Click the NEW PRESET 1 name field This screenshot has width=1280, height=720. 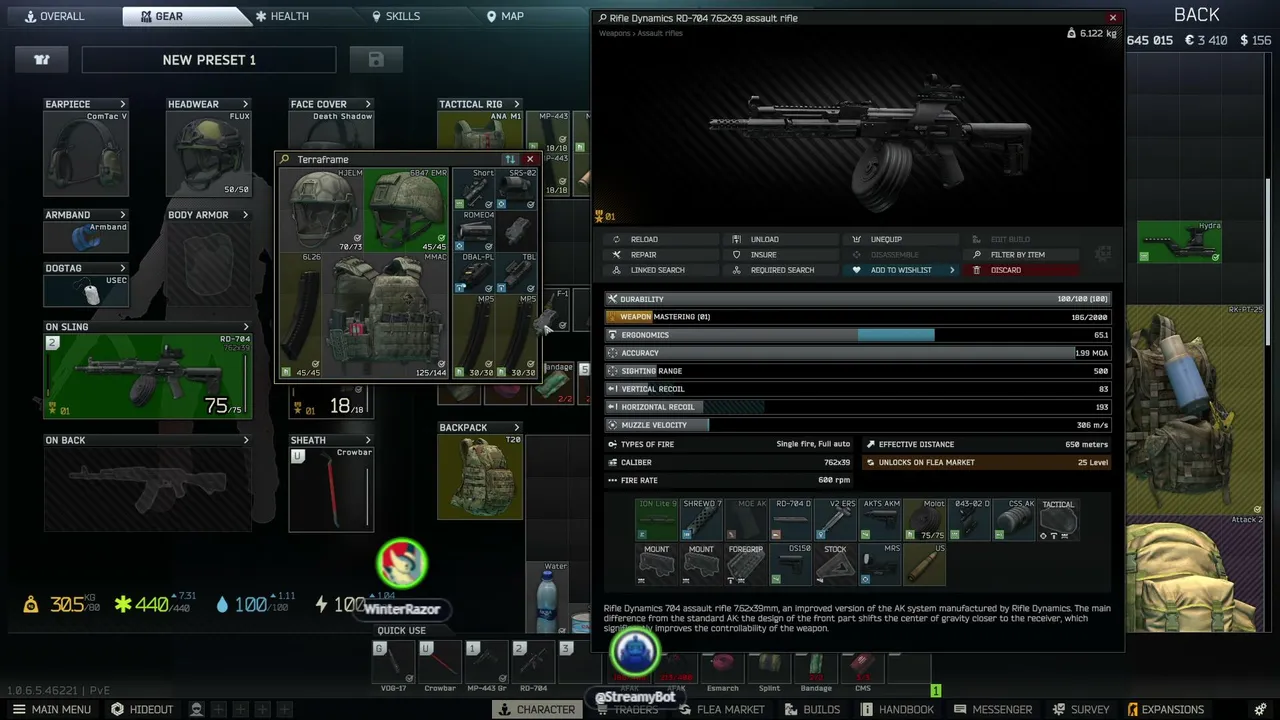click(x=209, y=60)
